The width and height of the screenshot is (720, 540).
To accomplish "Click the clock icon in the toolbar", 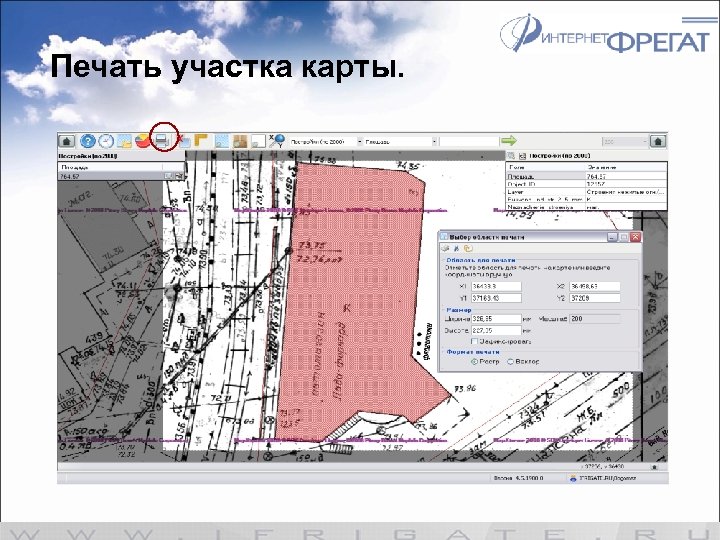I will (106, 141).
